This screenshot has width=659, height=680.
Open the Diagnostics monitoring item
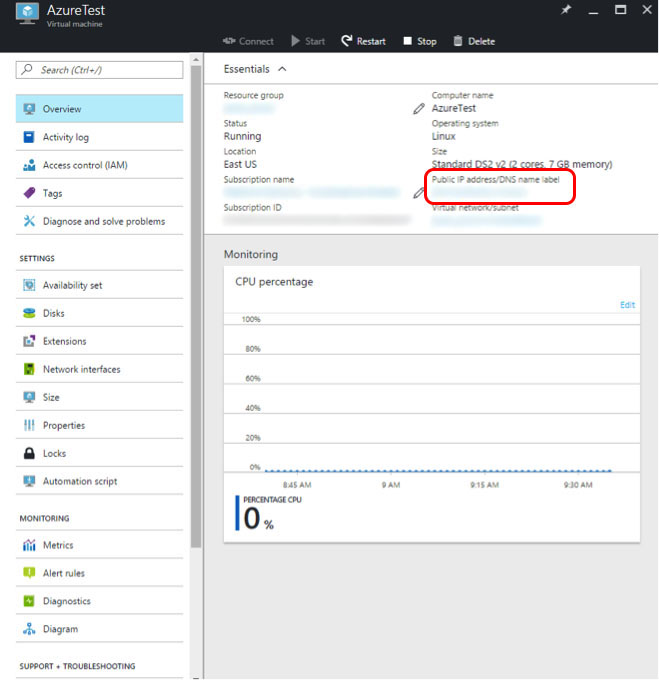click(99, 601)
